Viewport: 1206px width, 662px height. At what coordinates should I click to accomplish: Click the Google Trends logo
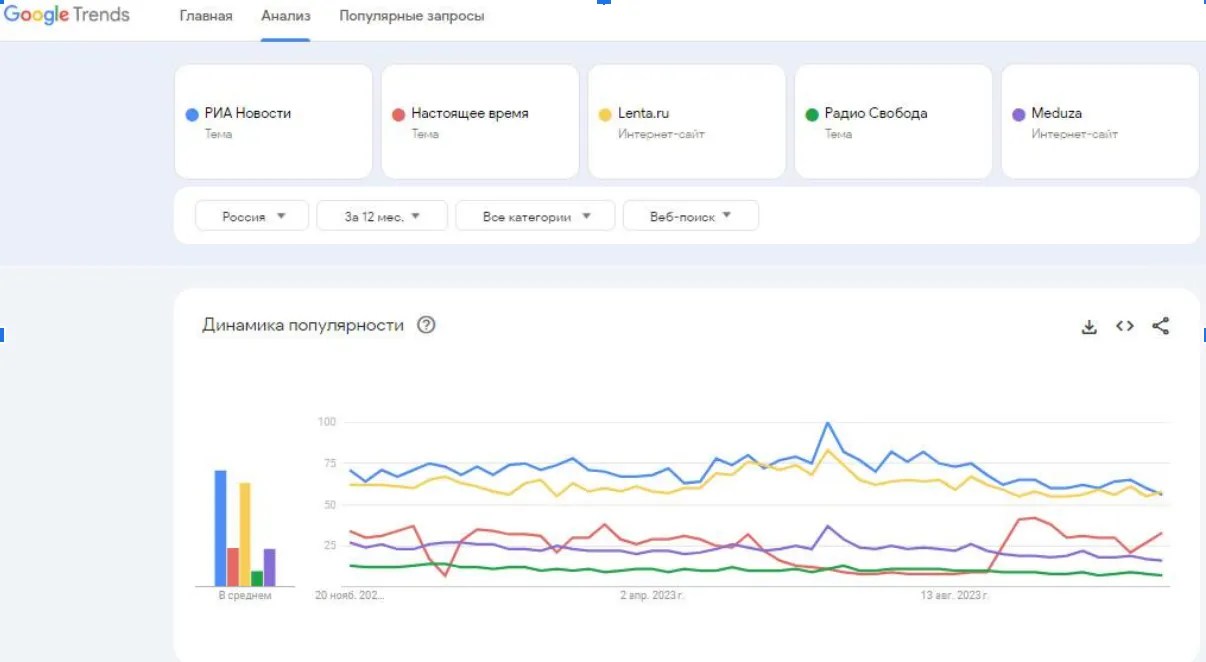67,16
